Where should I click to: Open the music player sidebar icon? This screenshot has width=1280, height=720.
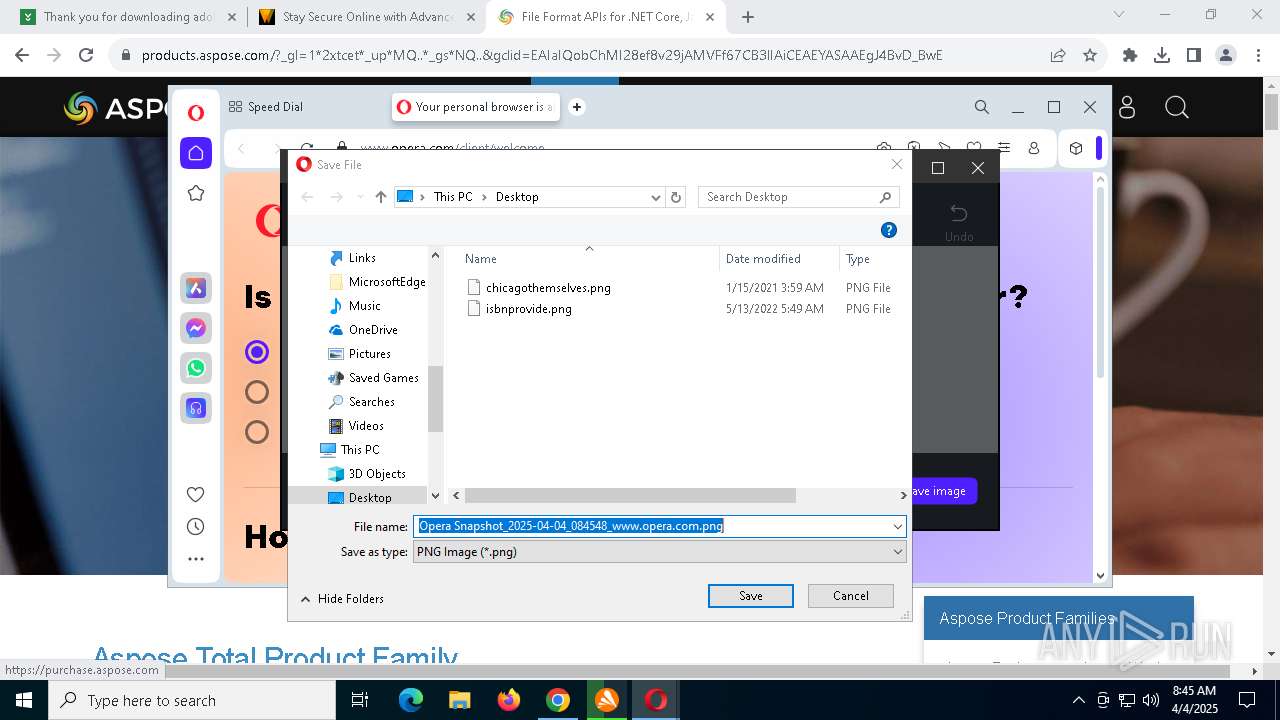pos(196,408)
